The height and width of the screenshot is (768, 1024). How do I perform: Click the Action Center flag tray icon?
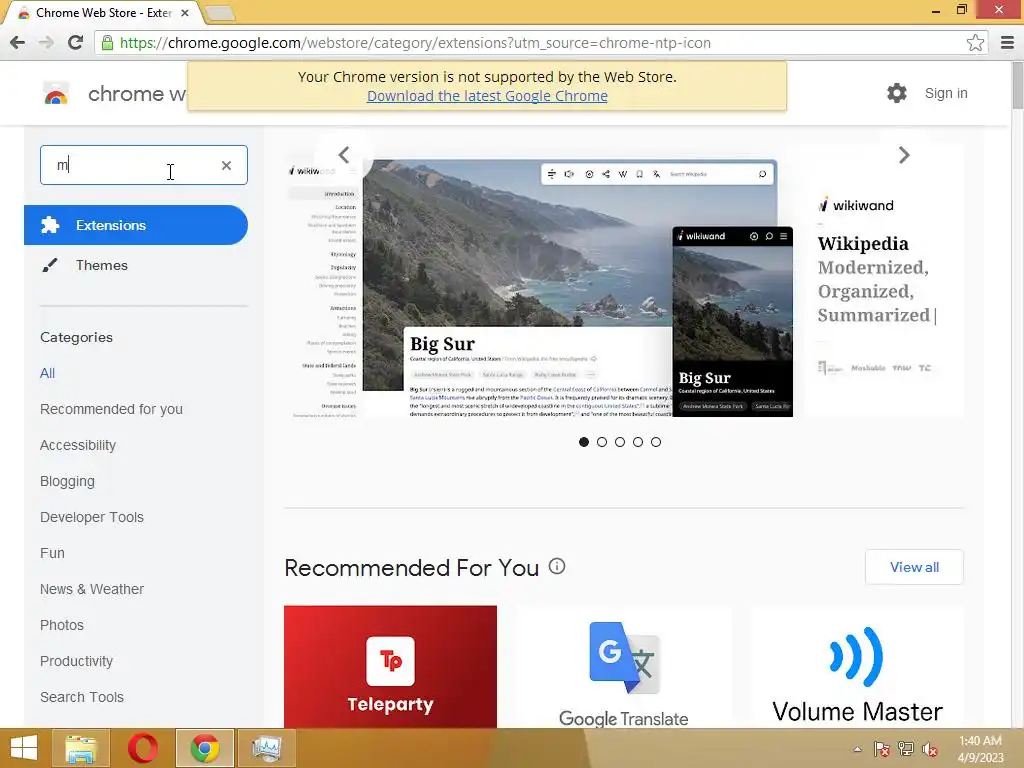pos(881,749)
